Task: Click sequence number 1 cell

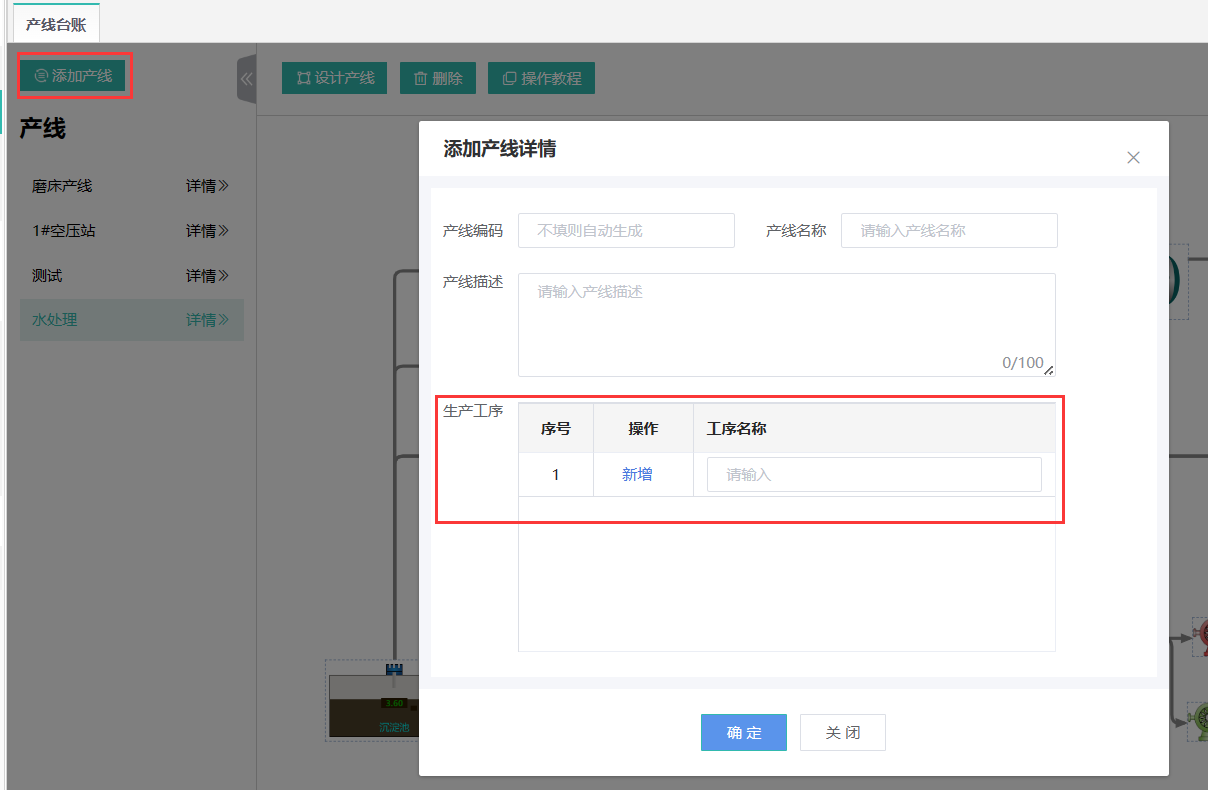Action: click(556, 475)
